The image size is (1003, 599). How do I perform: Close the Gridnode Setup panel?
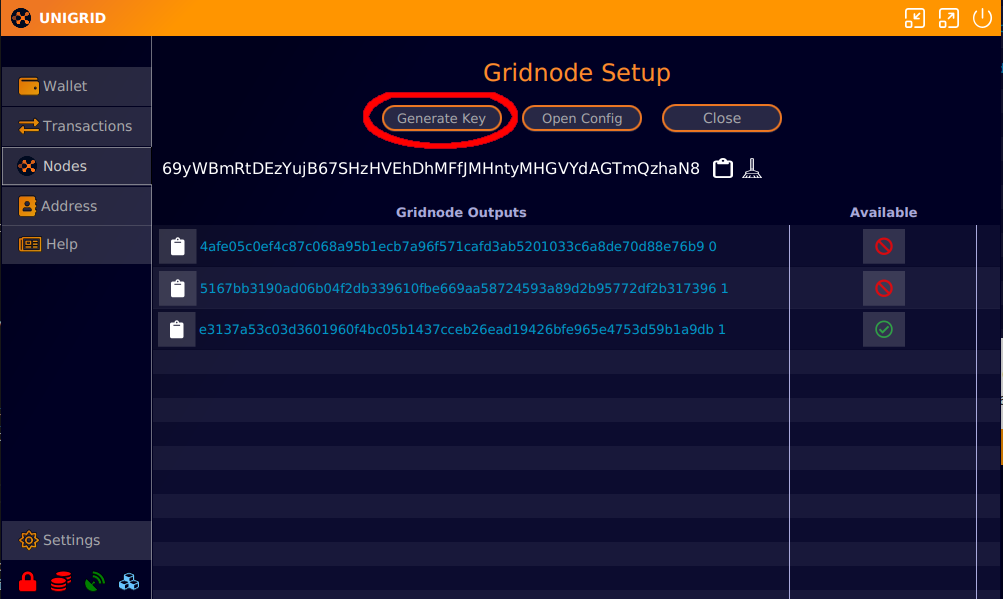point(722,118)
